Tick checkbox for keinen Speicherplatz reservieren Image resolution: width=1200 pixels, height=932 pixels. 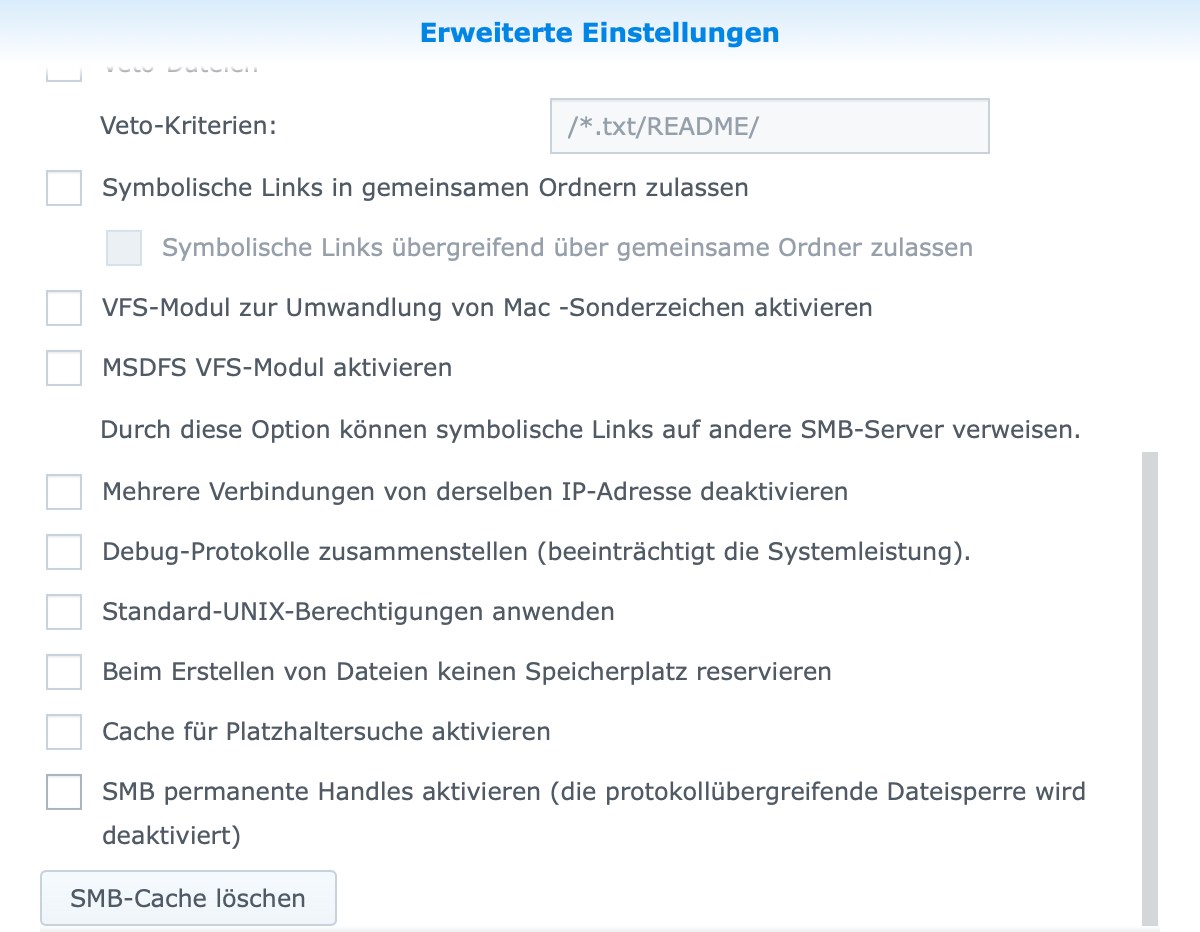[x=64, y=672]
